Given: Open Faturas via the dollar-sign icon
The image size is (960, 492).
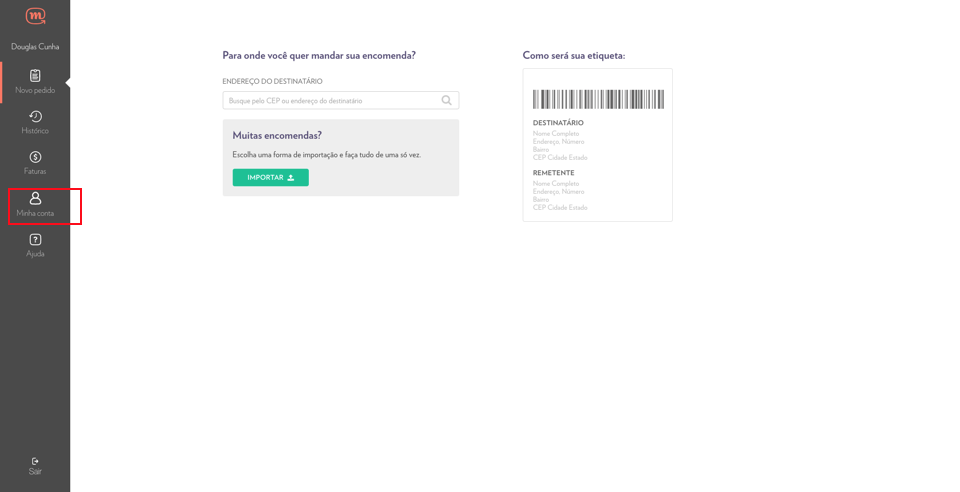Looking at the screenshot, I should pyautogui.click(x=35, y=157).
